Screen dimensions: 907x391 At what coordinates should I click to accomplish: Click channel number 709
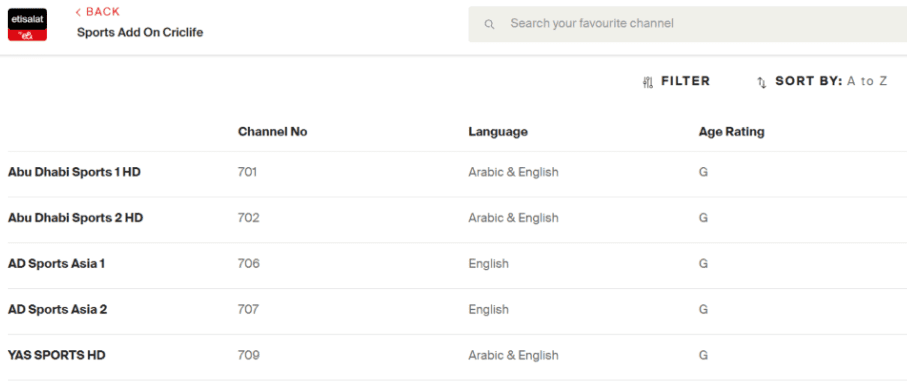249,355
